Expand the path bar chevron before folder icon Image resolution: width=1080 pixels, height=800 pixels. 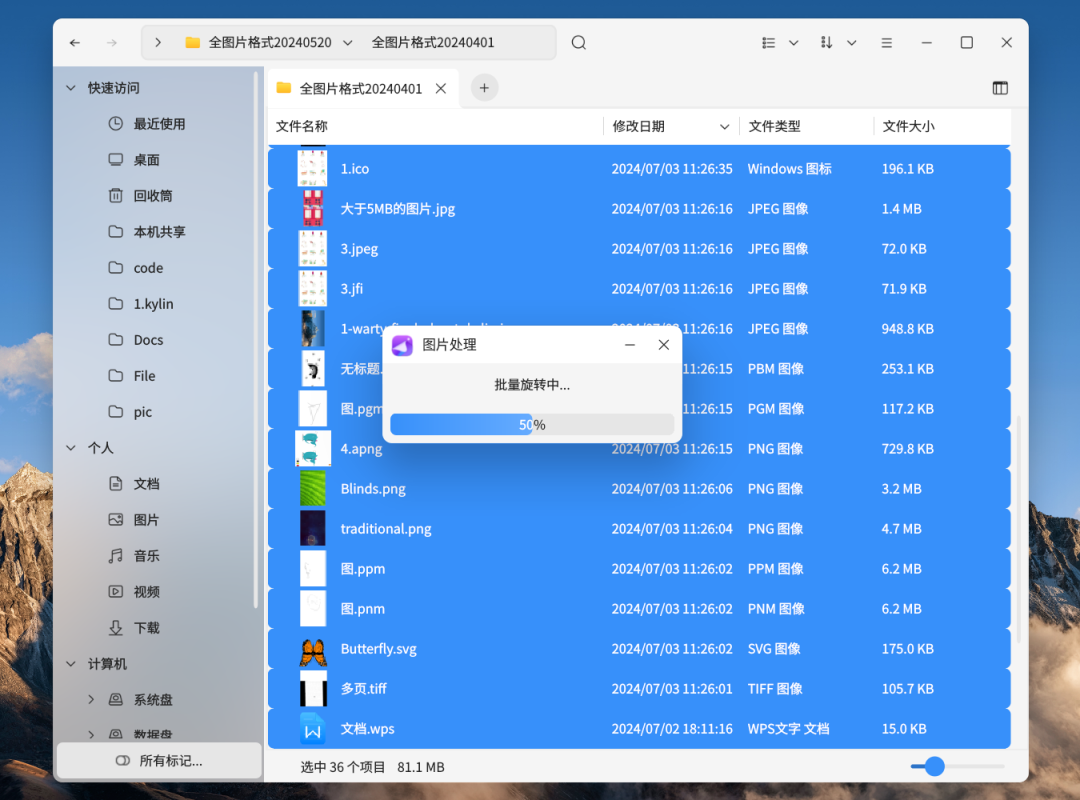tap(158, 43)
